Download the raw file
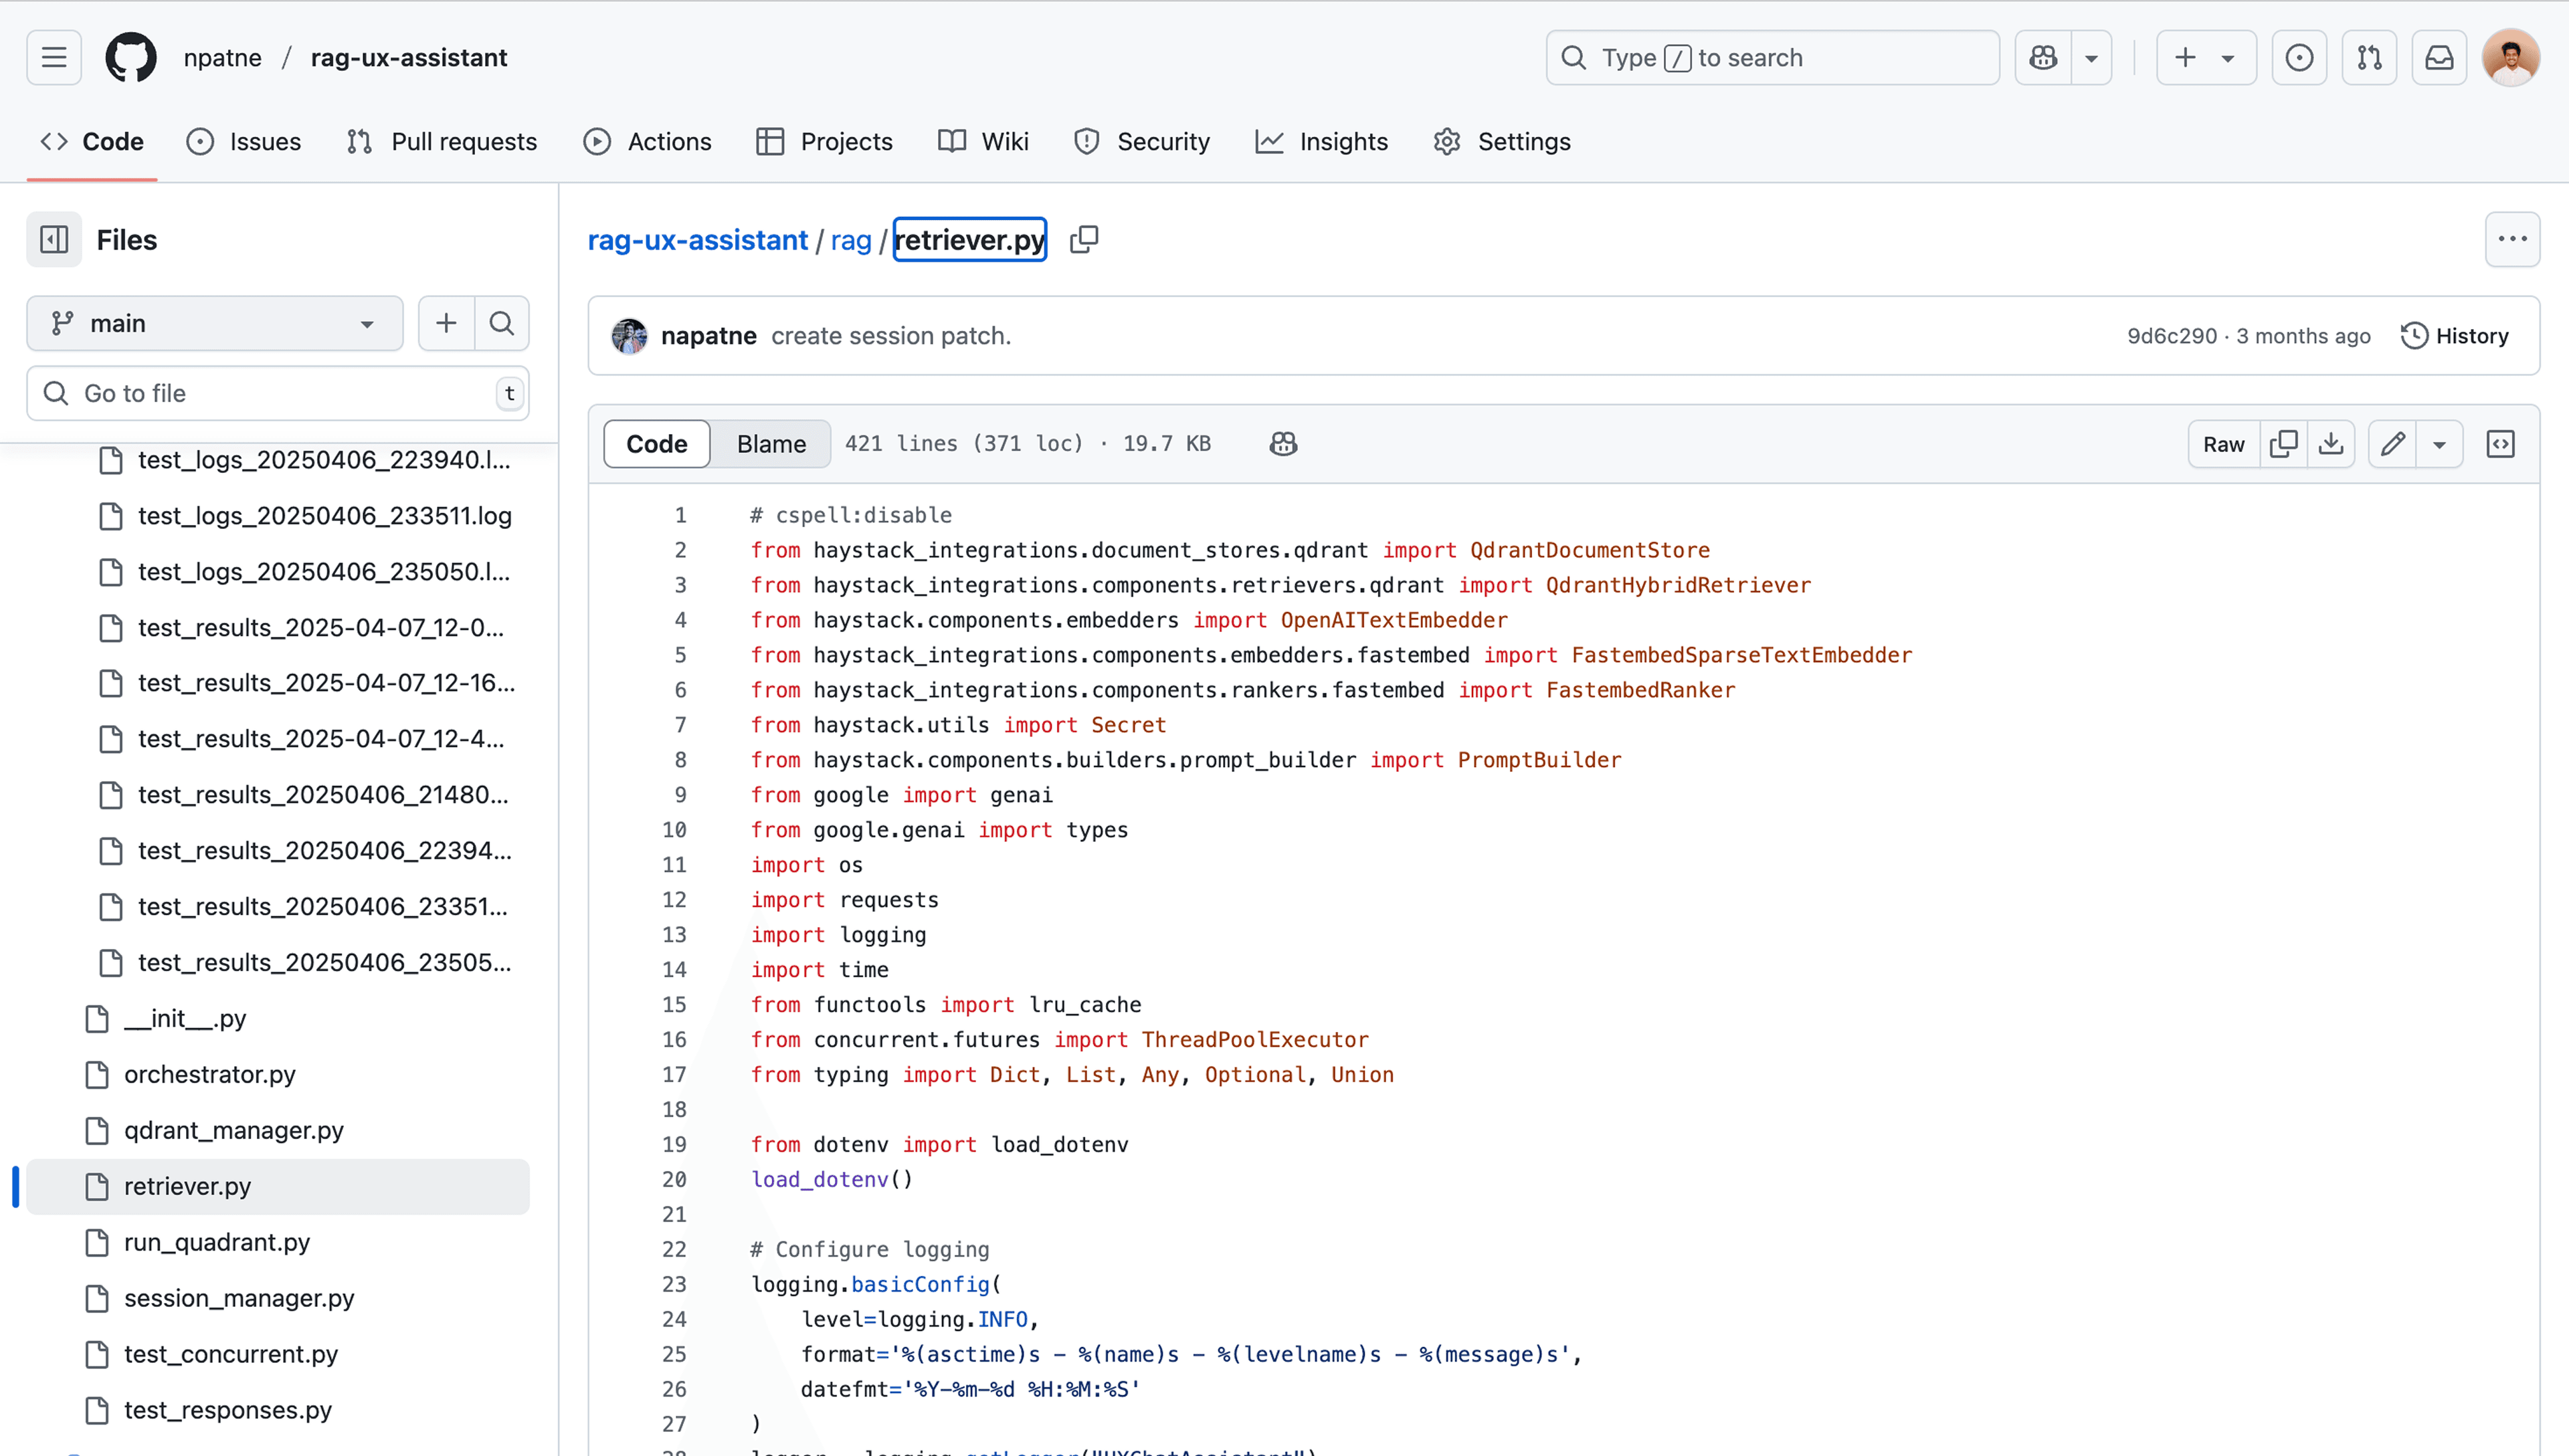The width and height of the screenshot is (2569, 1456). pyautogui.click(x=2331, y=444)
